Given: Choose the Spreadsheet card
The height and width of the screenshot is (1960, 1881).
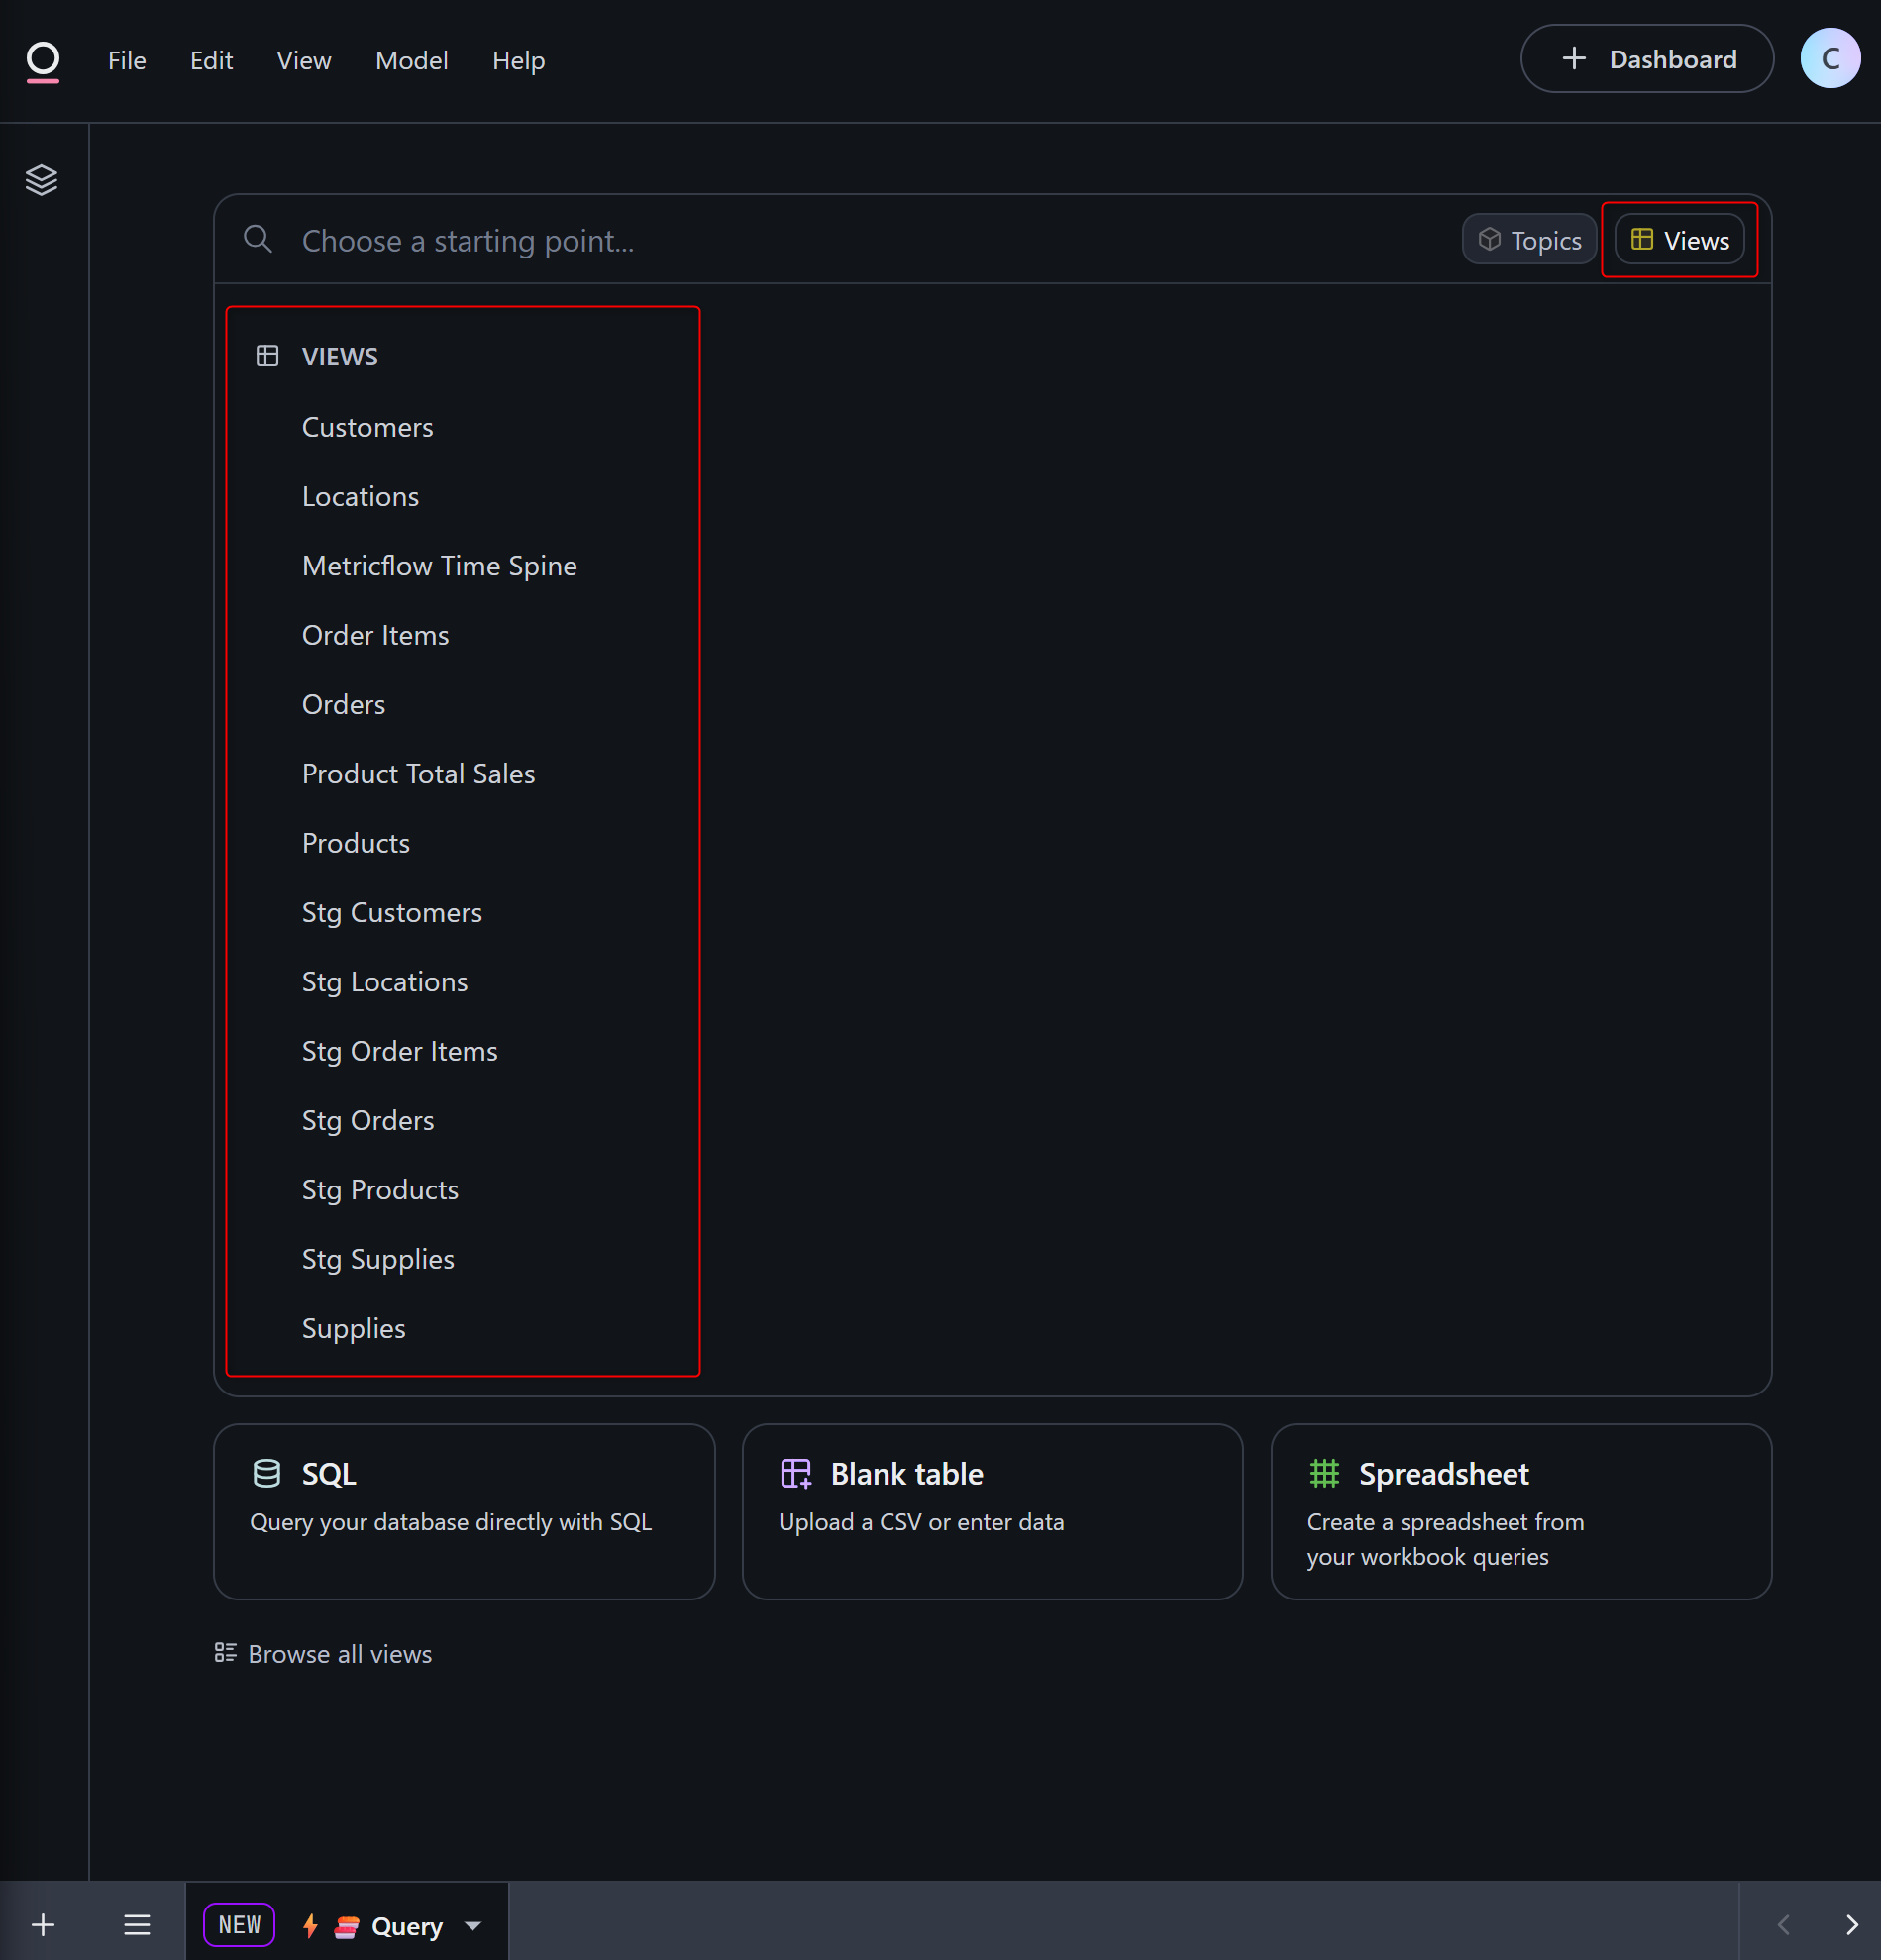Looking at the screenshot, I should pyautogui.click(x=1521, y=1511).
